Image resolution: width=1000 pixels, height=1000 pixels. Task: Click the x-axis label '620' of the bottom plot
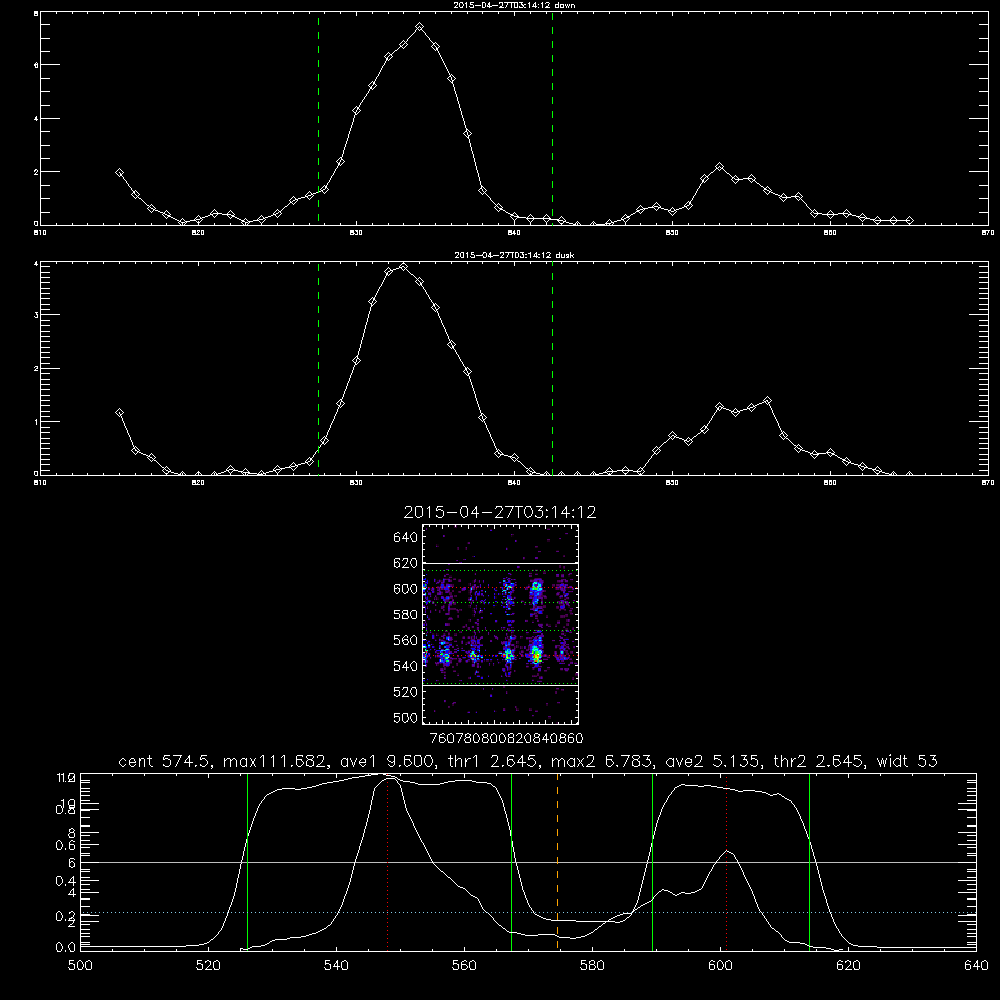pyautogui.click(x=848, y=966)
